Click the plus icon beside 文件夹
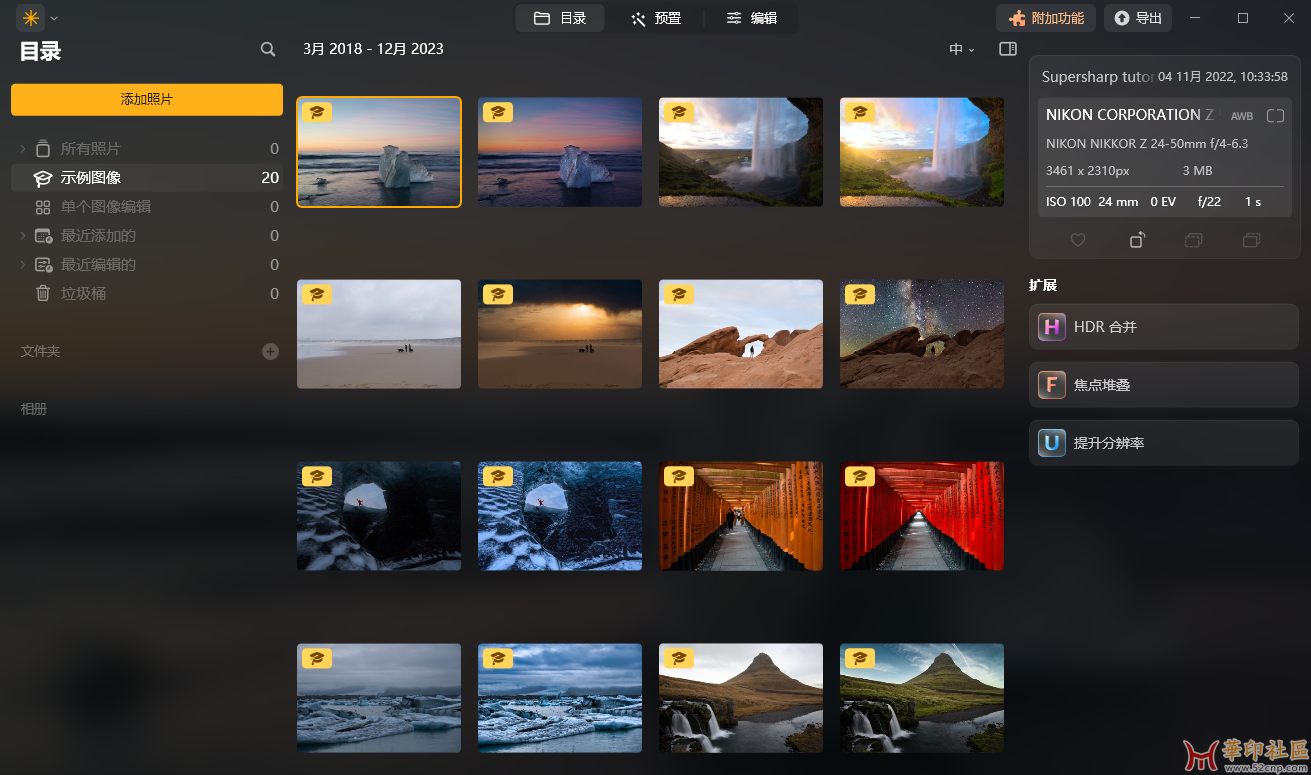1311x775 pixels. coord(270,351)
